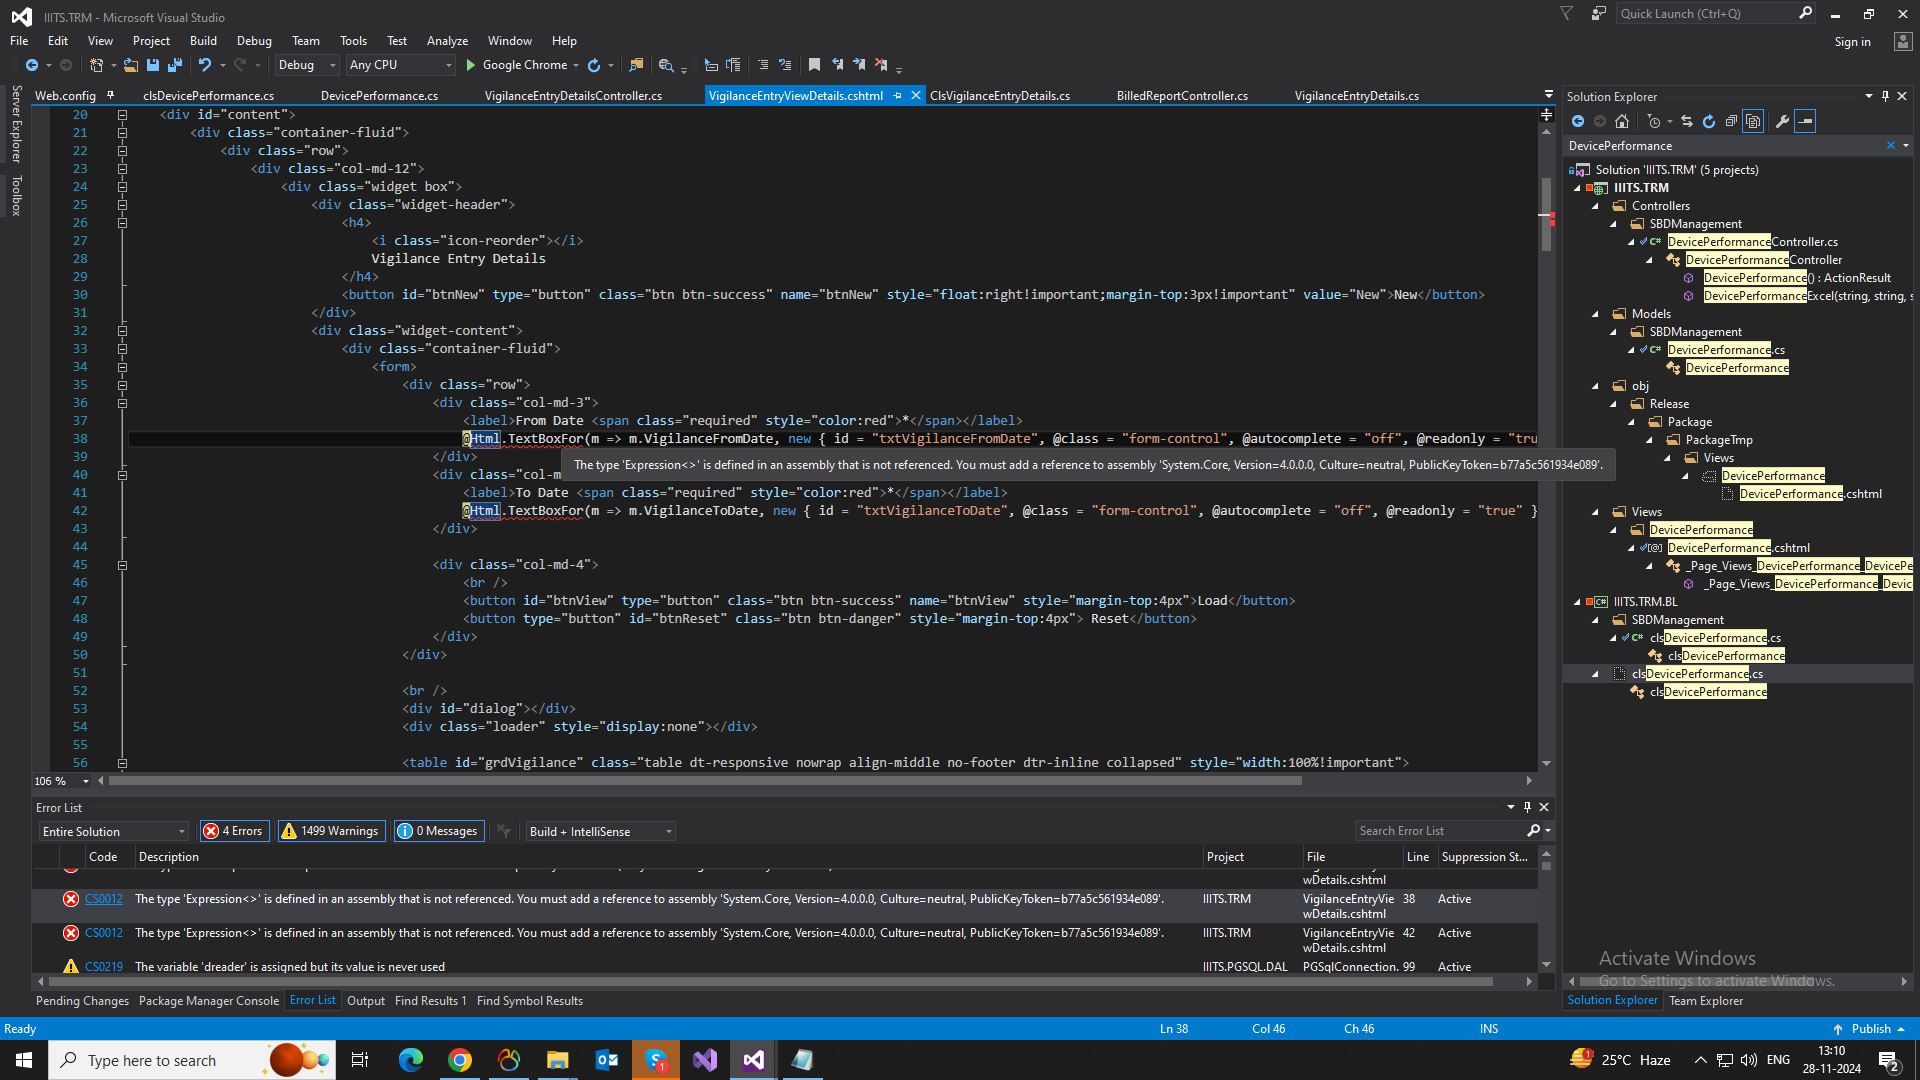The image size is (1920, 1080).
Task: Click the New Project toolbar icon
Action: tap(97, 65)
